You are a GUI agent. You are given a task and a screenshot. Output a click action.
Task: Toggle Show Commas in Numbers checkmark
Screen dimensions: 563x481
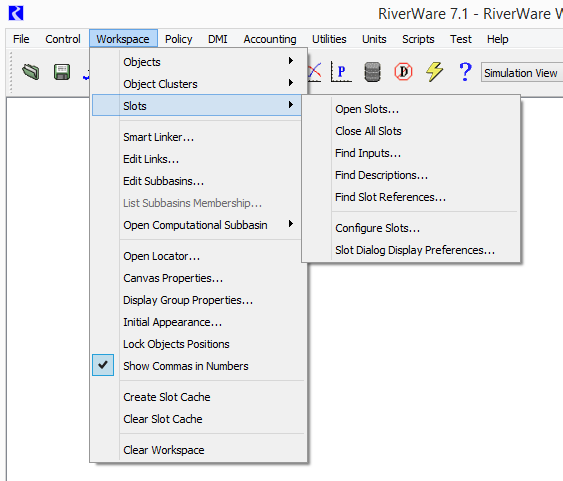tap(103, 365)
